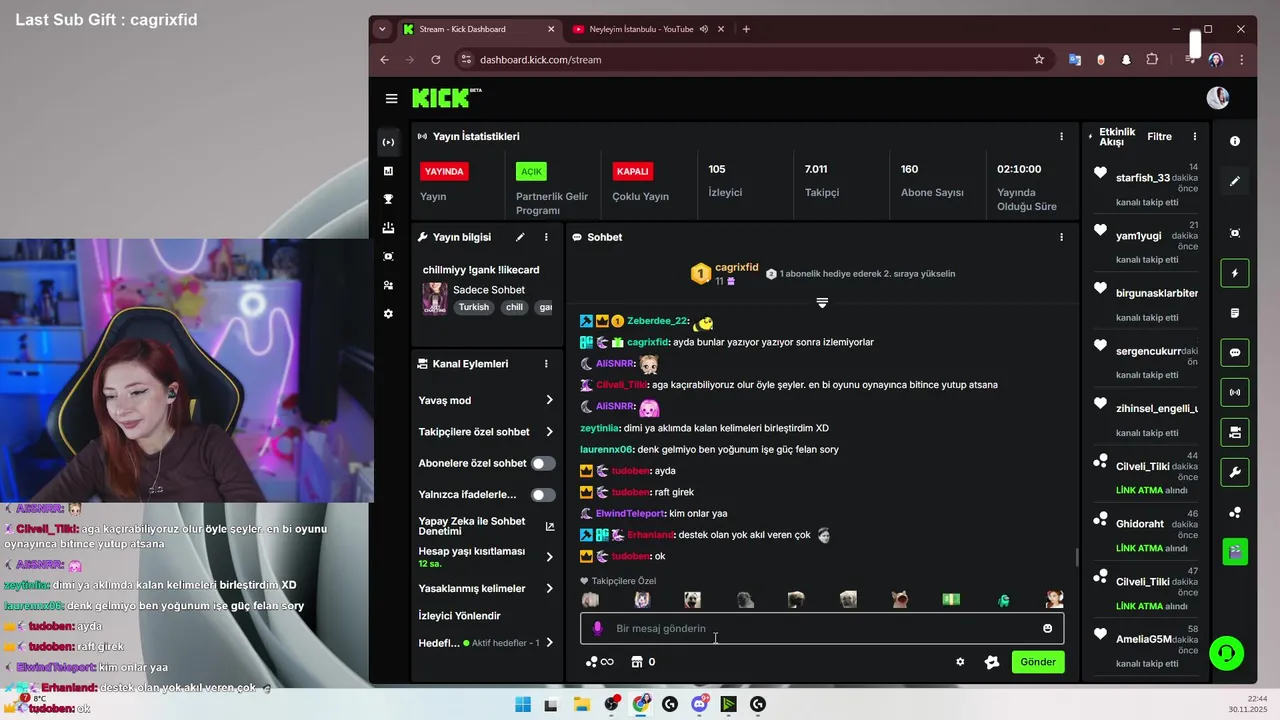Open Etkinlik Akışı three-dot menu

[1194, 136]
